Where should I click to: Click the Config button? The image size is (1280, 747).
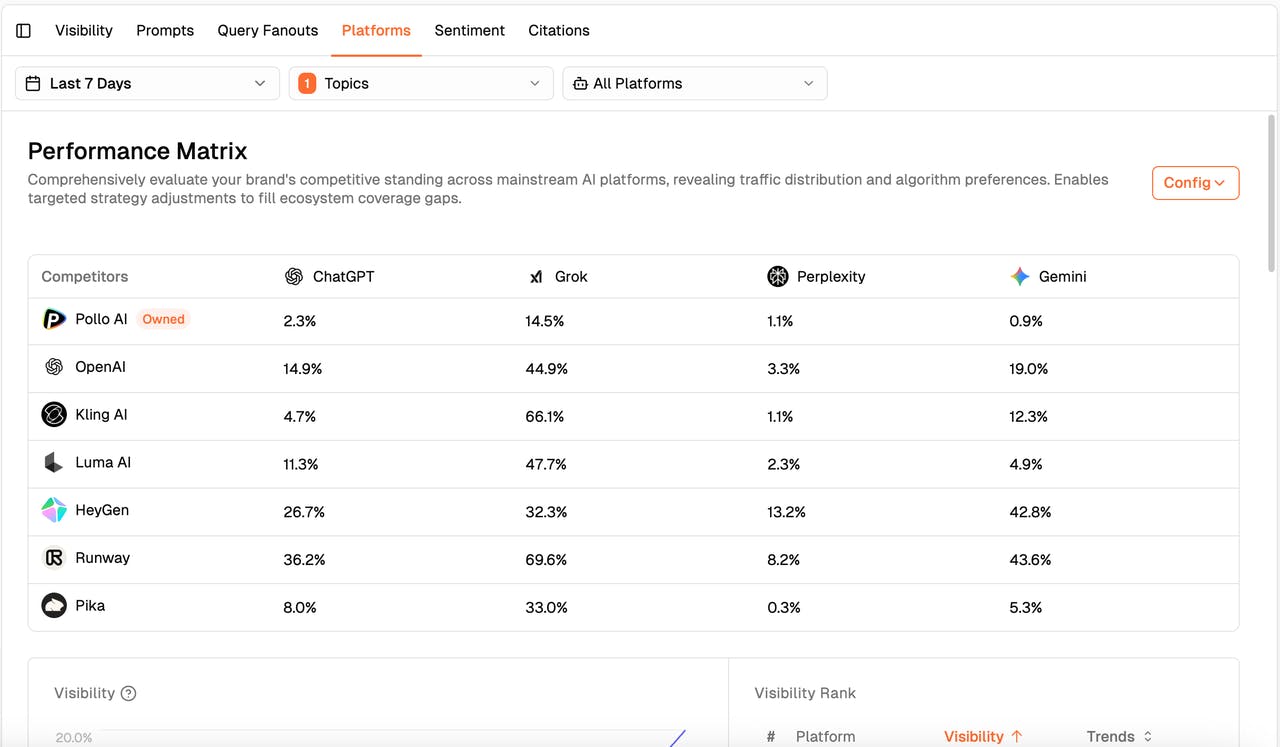tap(1195, 183)
